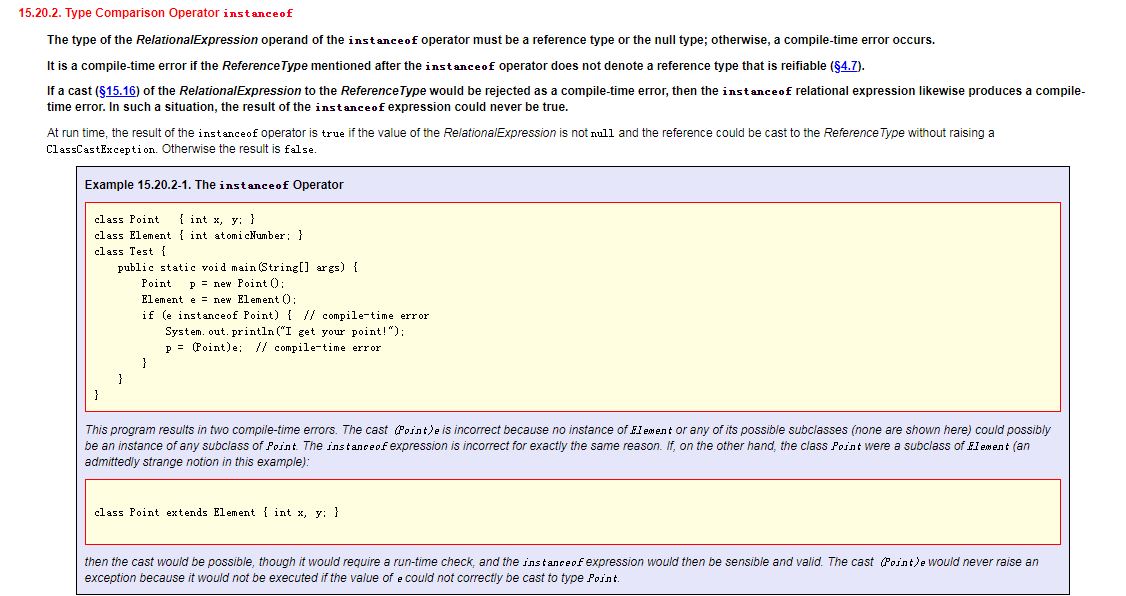This screenshot has width=1126, height=596.
Task: Click the 'Element e = new Element();' line
Action: (218, 299)
